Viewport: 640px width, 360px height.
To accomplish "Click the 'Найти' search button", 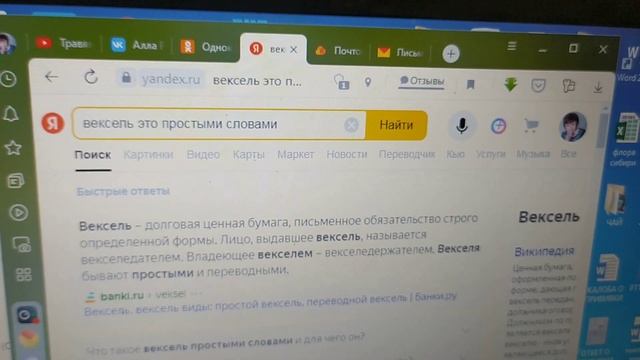I will (396, 125).
